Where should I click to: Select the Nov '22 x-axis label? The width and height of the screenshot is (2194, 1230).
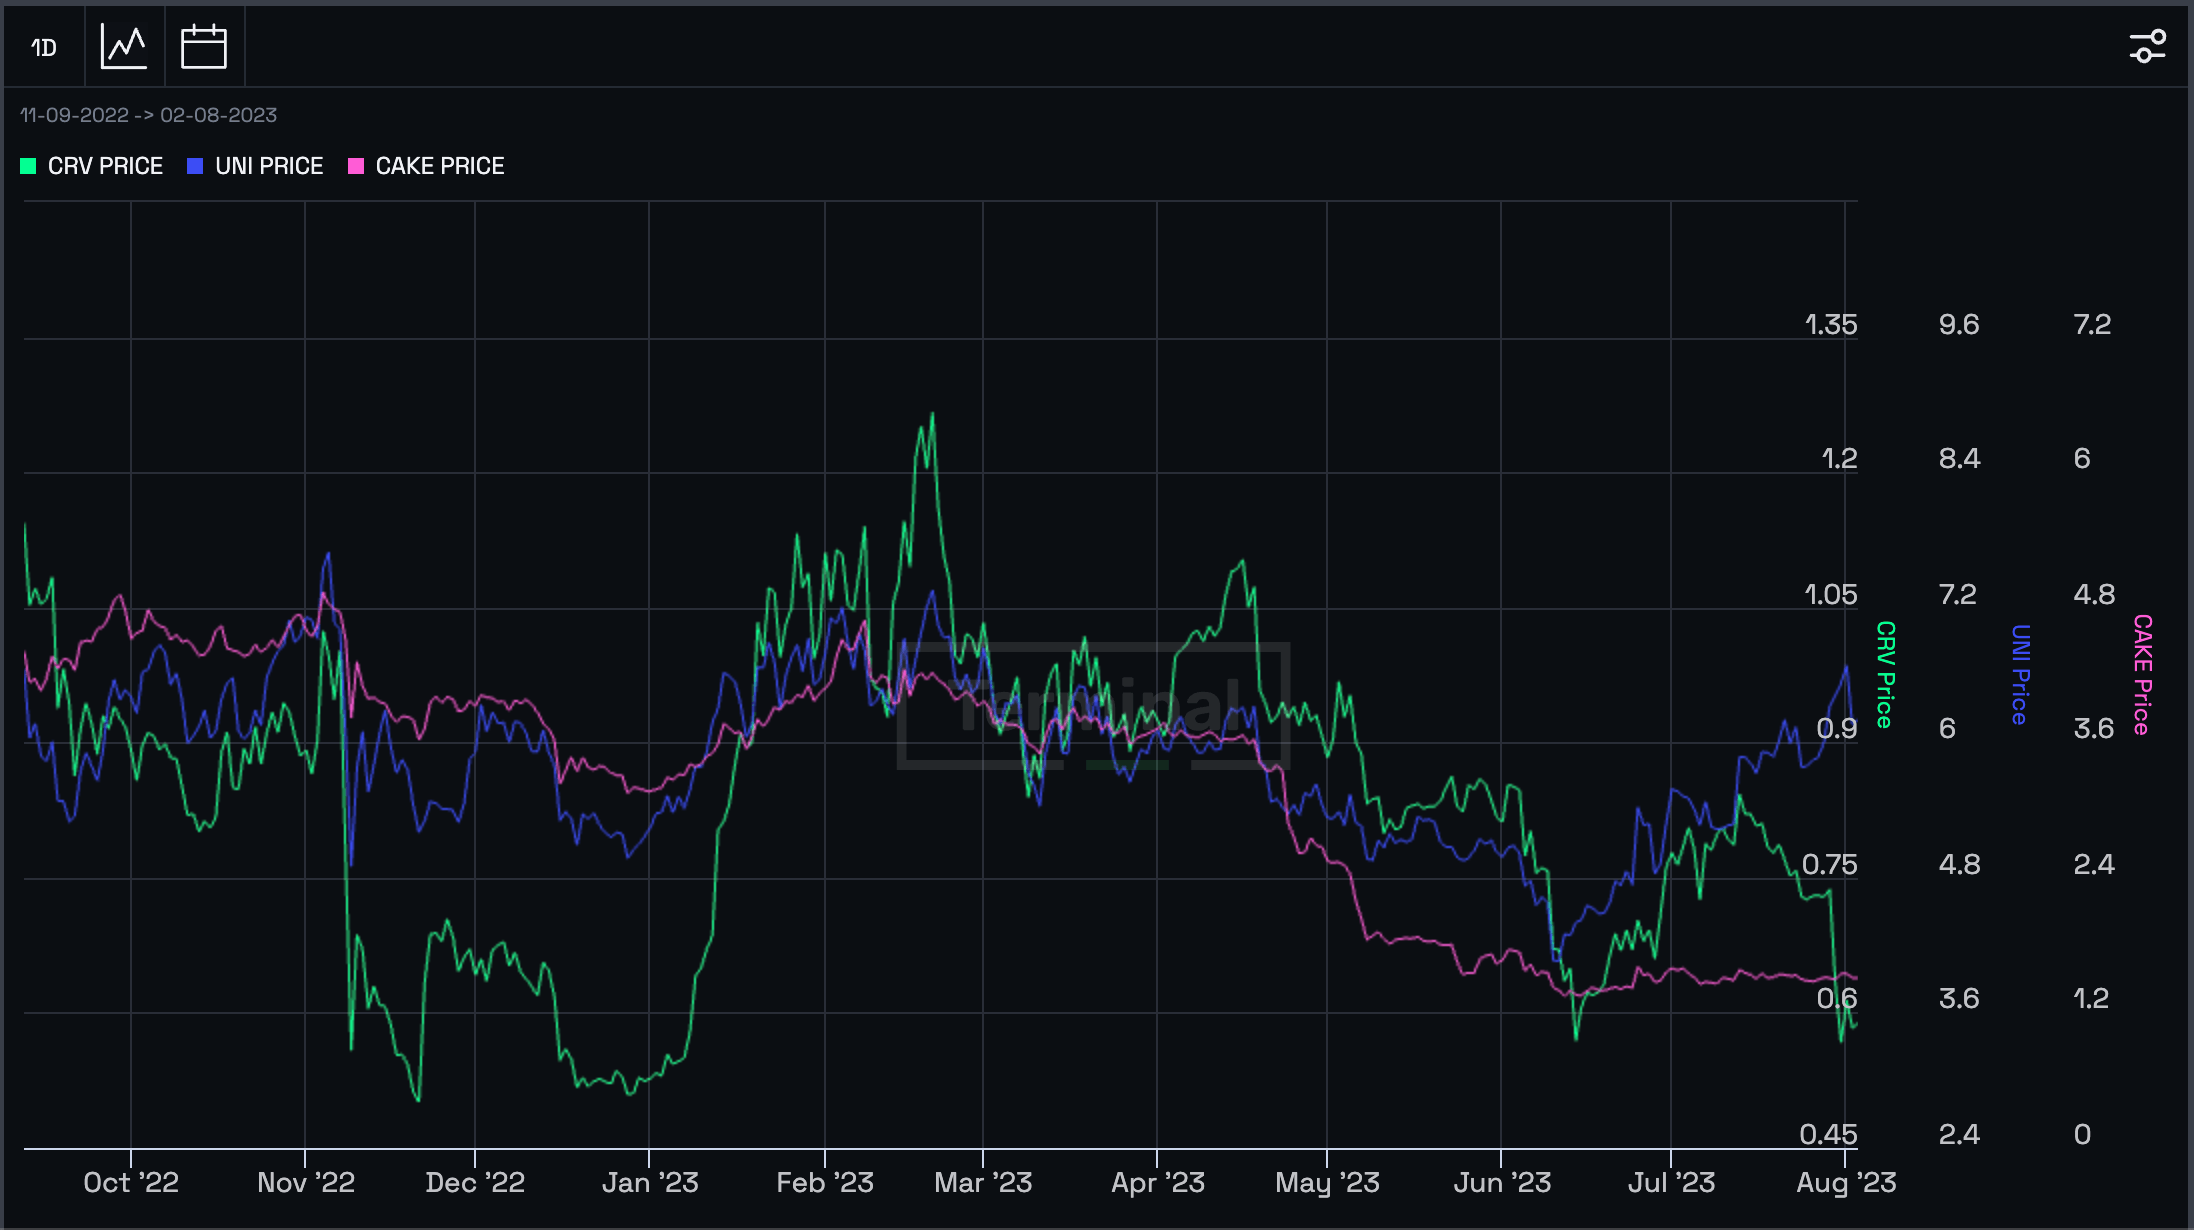coord(306,1183)
